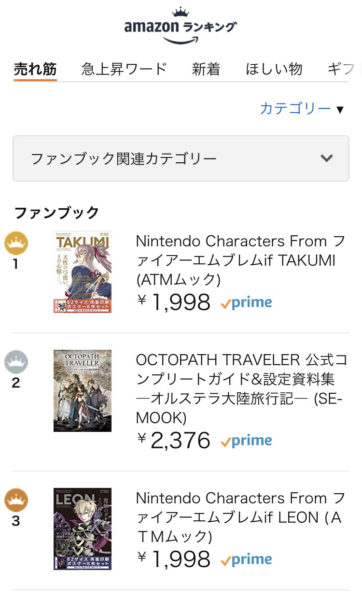Click the prime badge under LEON price

click(x=246, y=560)
